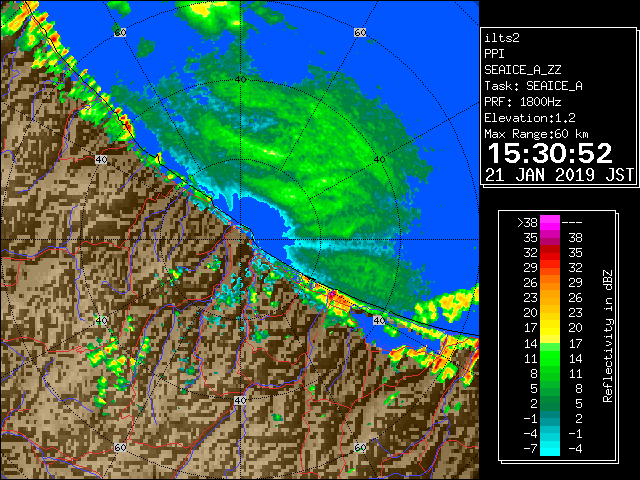Viewport: 640px width, 480px height.
Task: Select the red 32 to 35 legend band
Action: coord(550,252)
